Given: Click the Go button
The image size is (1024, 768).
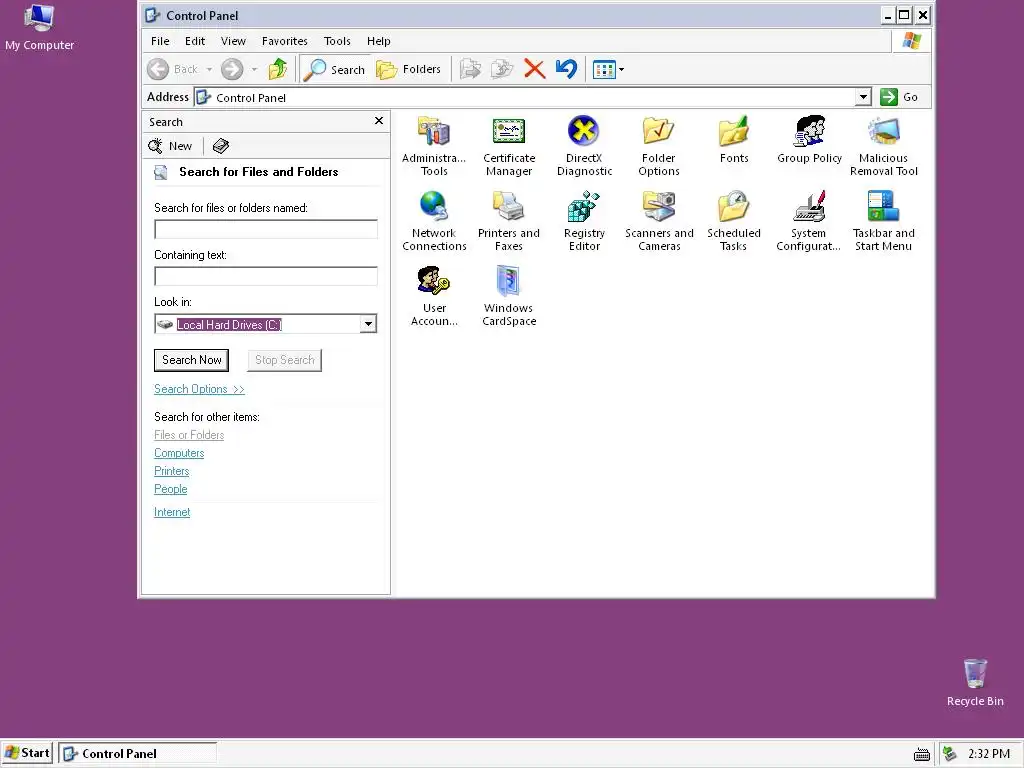Looking at the screenshot, I should [x=899, y=97].
